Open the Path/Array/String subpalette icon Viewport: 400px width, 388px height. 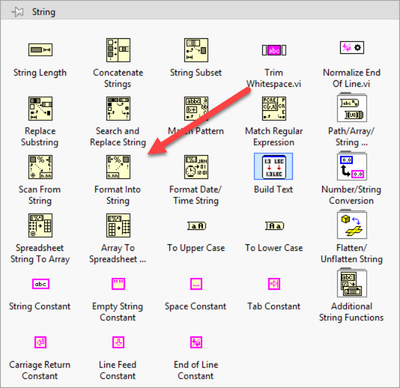[x=352, y=108]
